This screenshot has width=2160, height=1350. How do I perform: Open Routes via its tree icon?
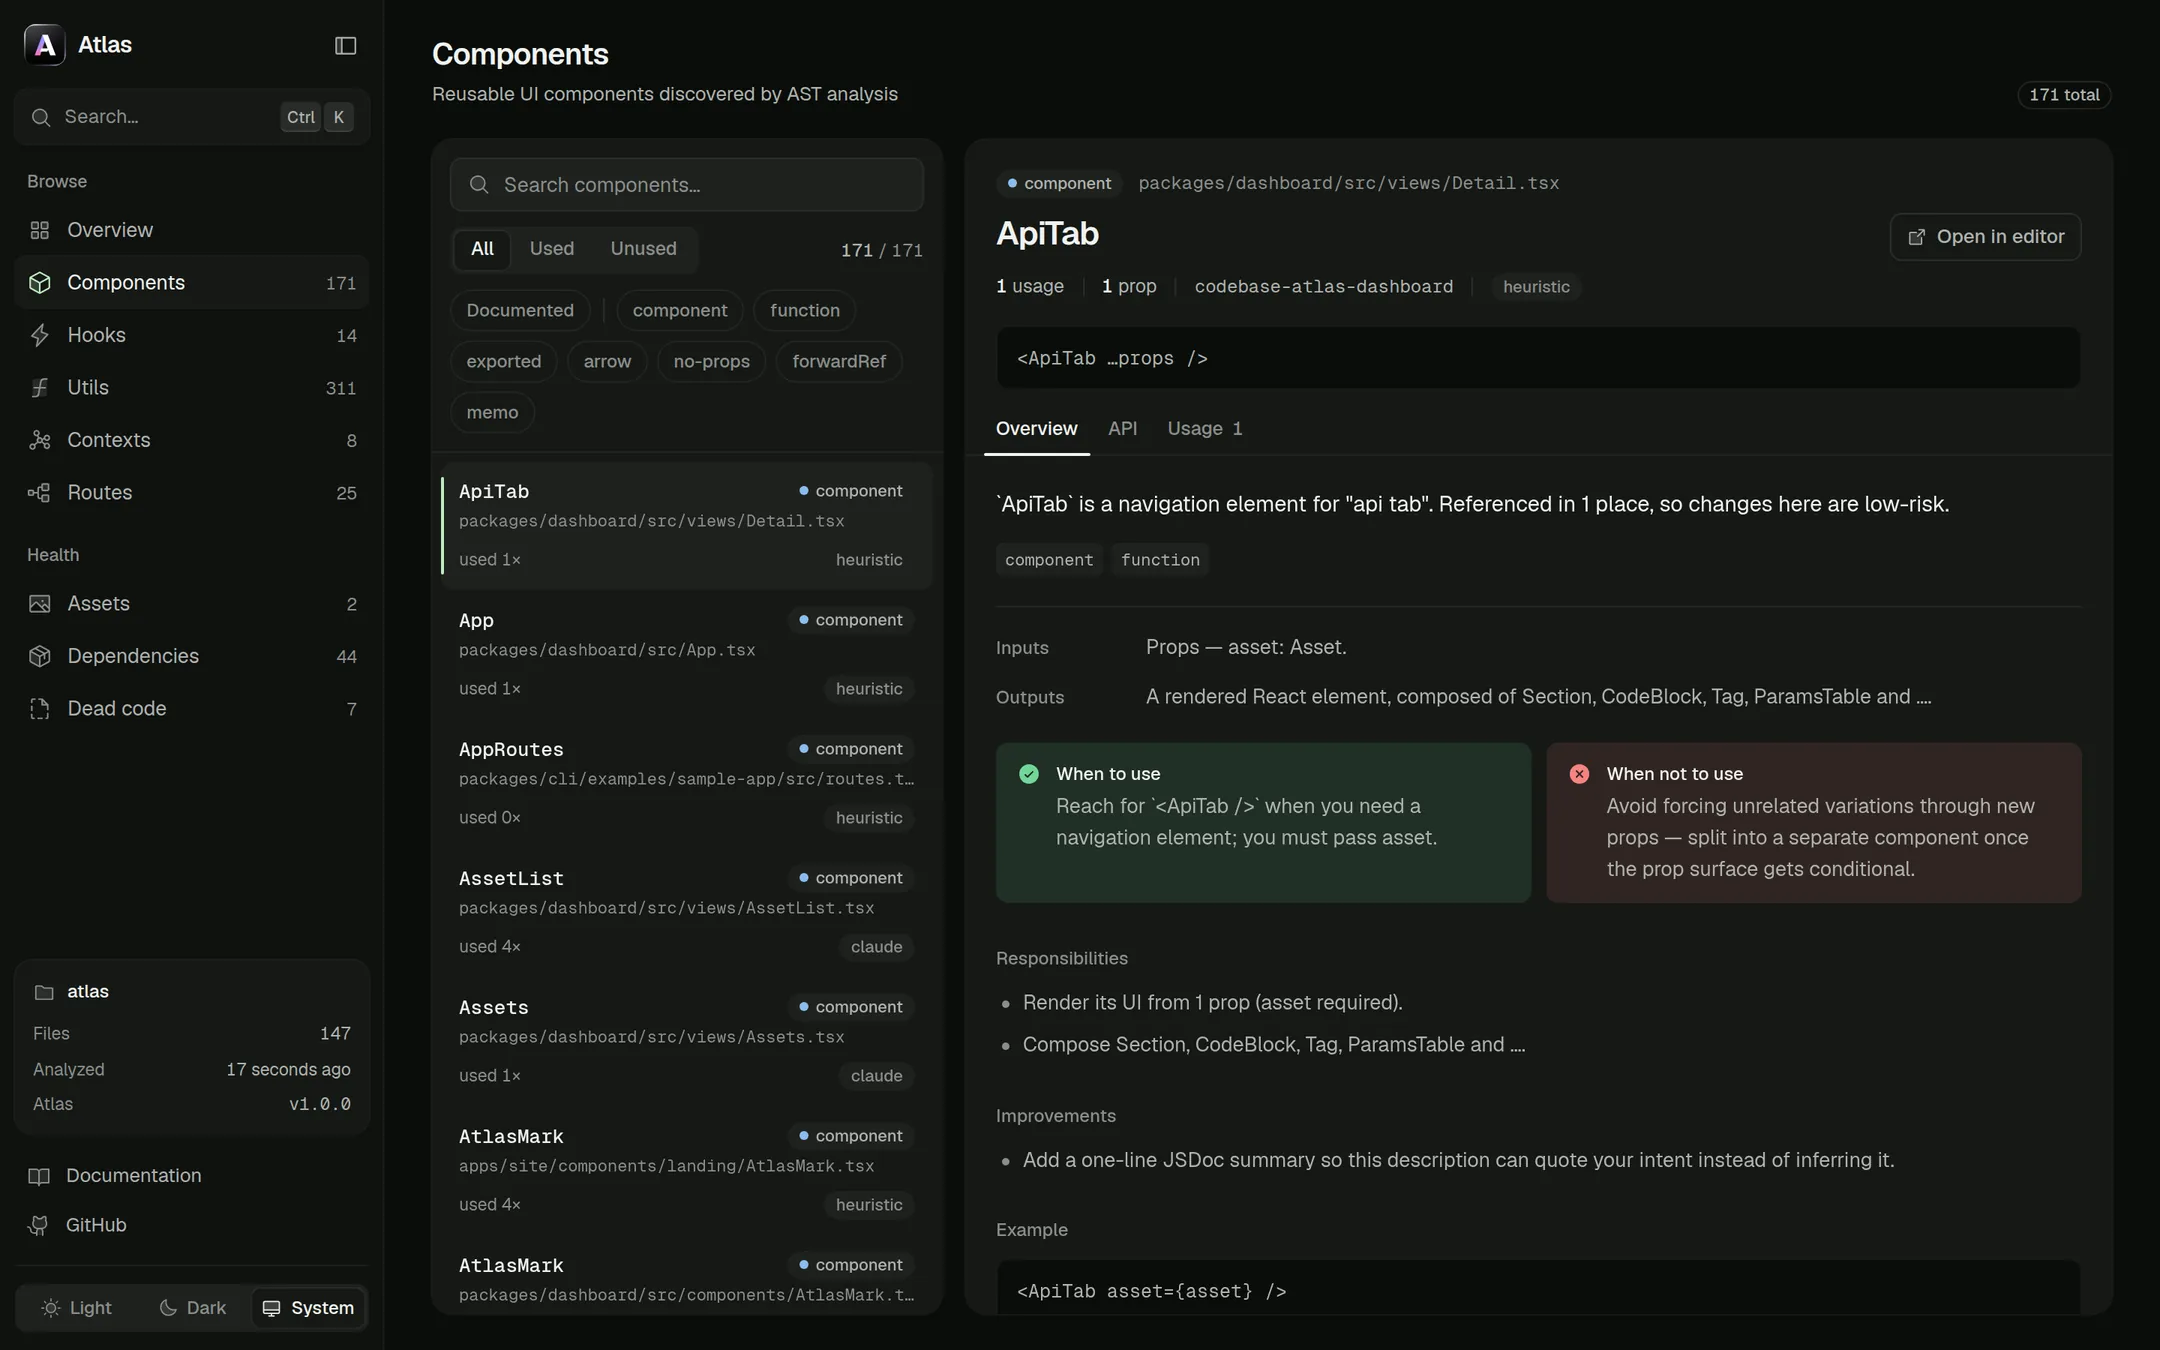(39, 492)
